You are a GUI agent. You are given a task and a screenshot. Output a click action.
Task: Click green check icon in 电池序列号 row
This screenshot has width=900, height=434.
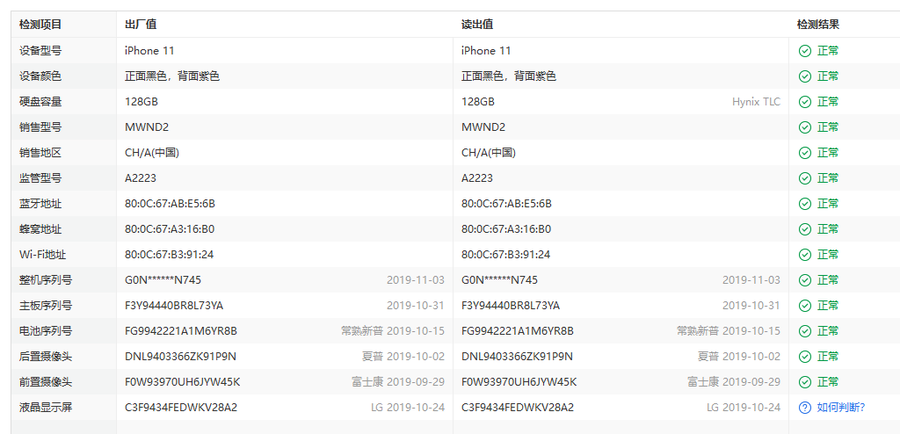click(x=805, y=331)
